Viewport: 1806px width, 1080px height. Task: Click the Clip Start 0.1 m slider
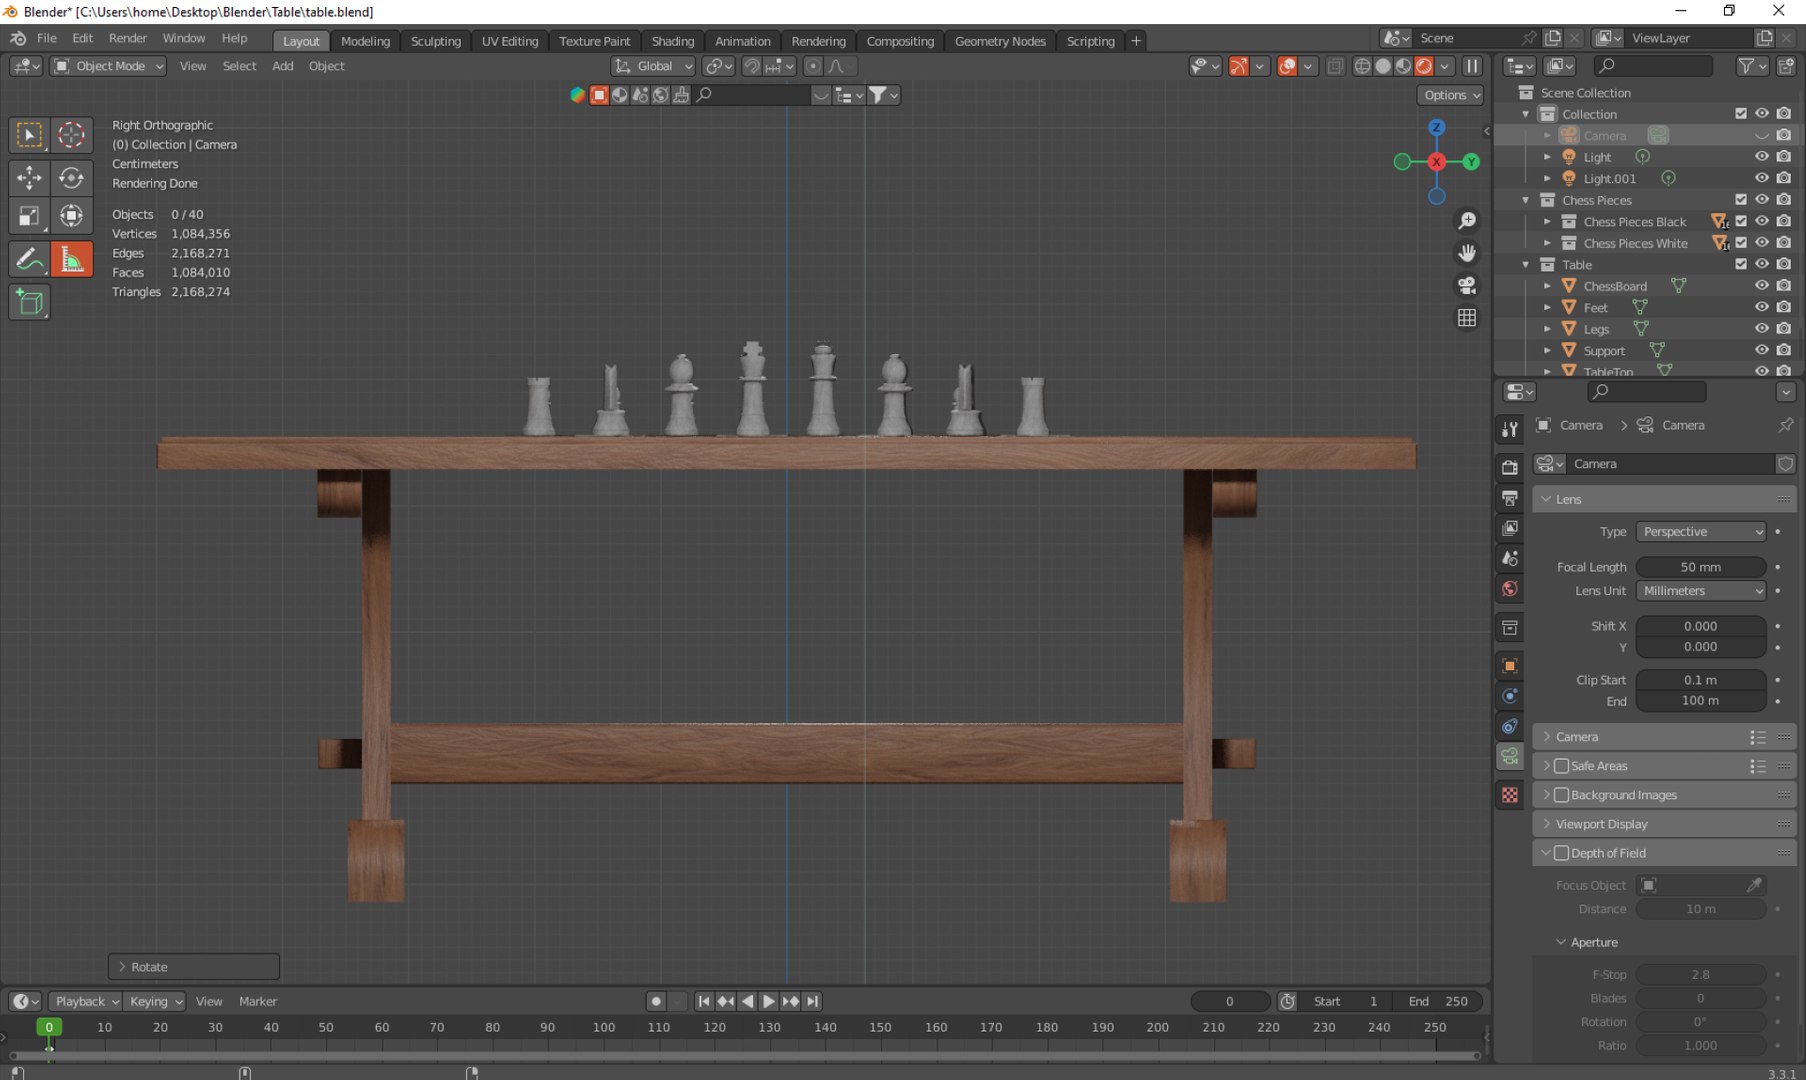(1701, 680)
